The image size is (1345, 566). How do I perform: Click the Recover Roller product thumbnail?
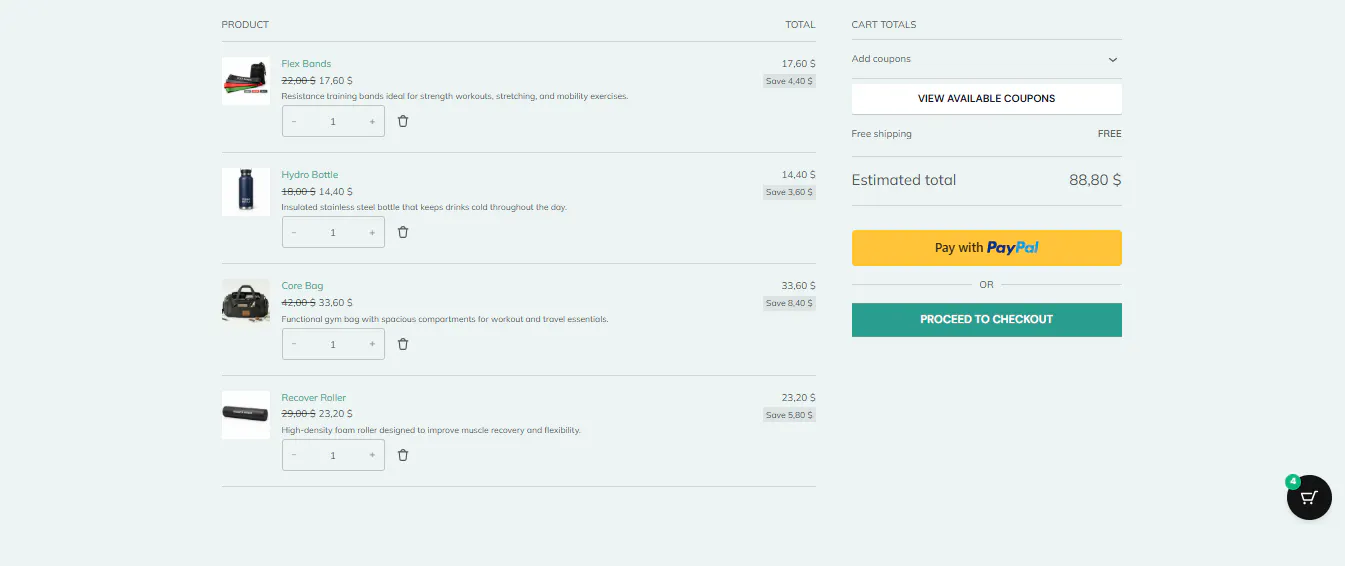click(246, 415)
